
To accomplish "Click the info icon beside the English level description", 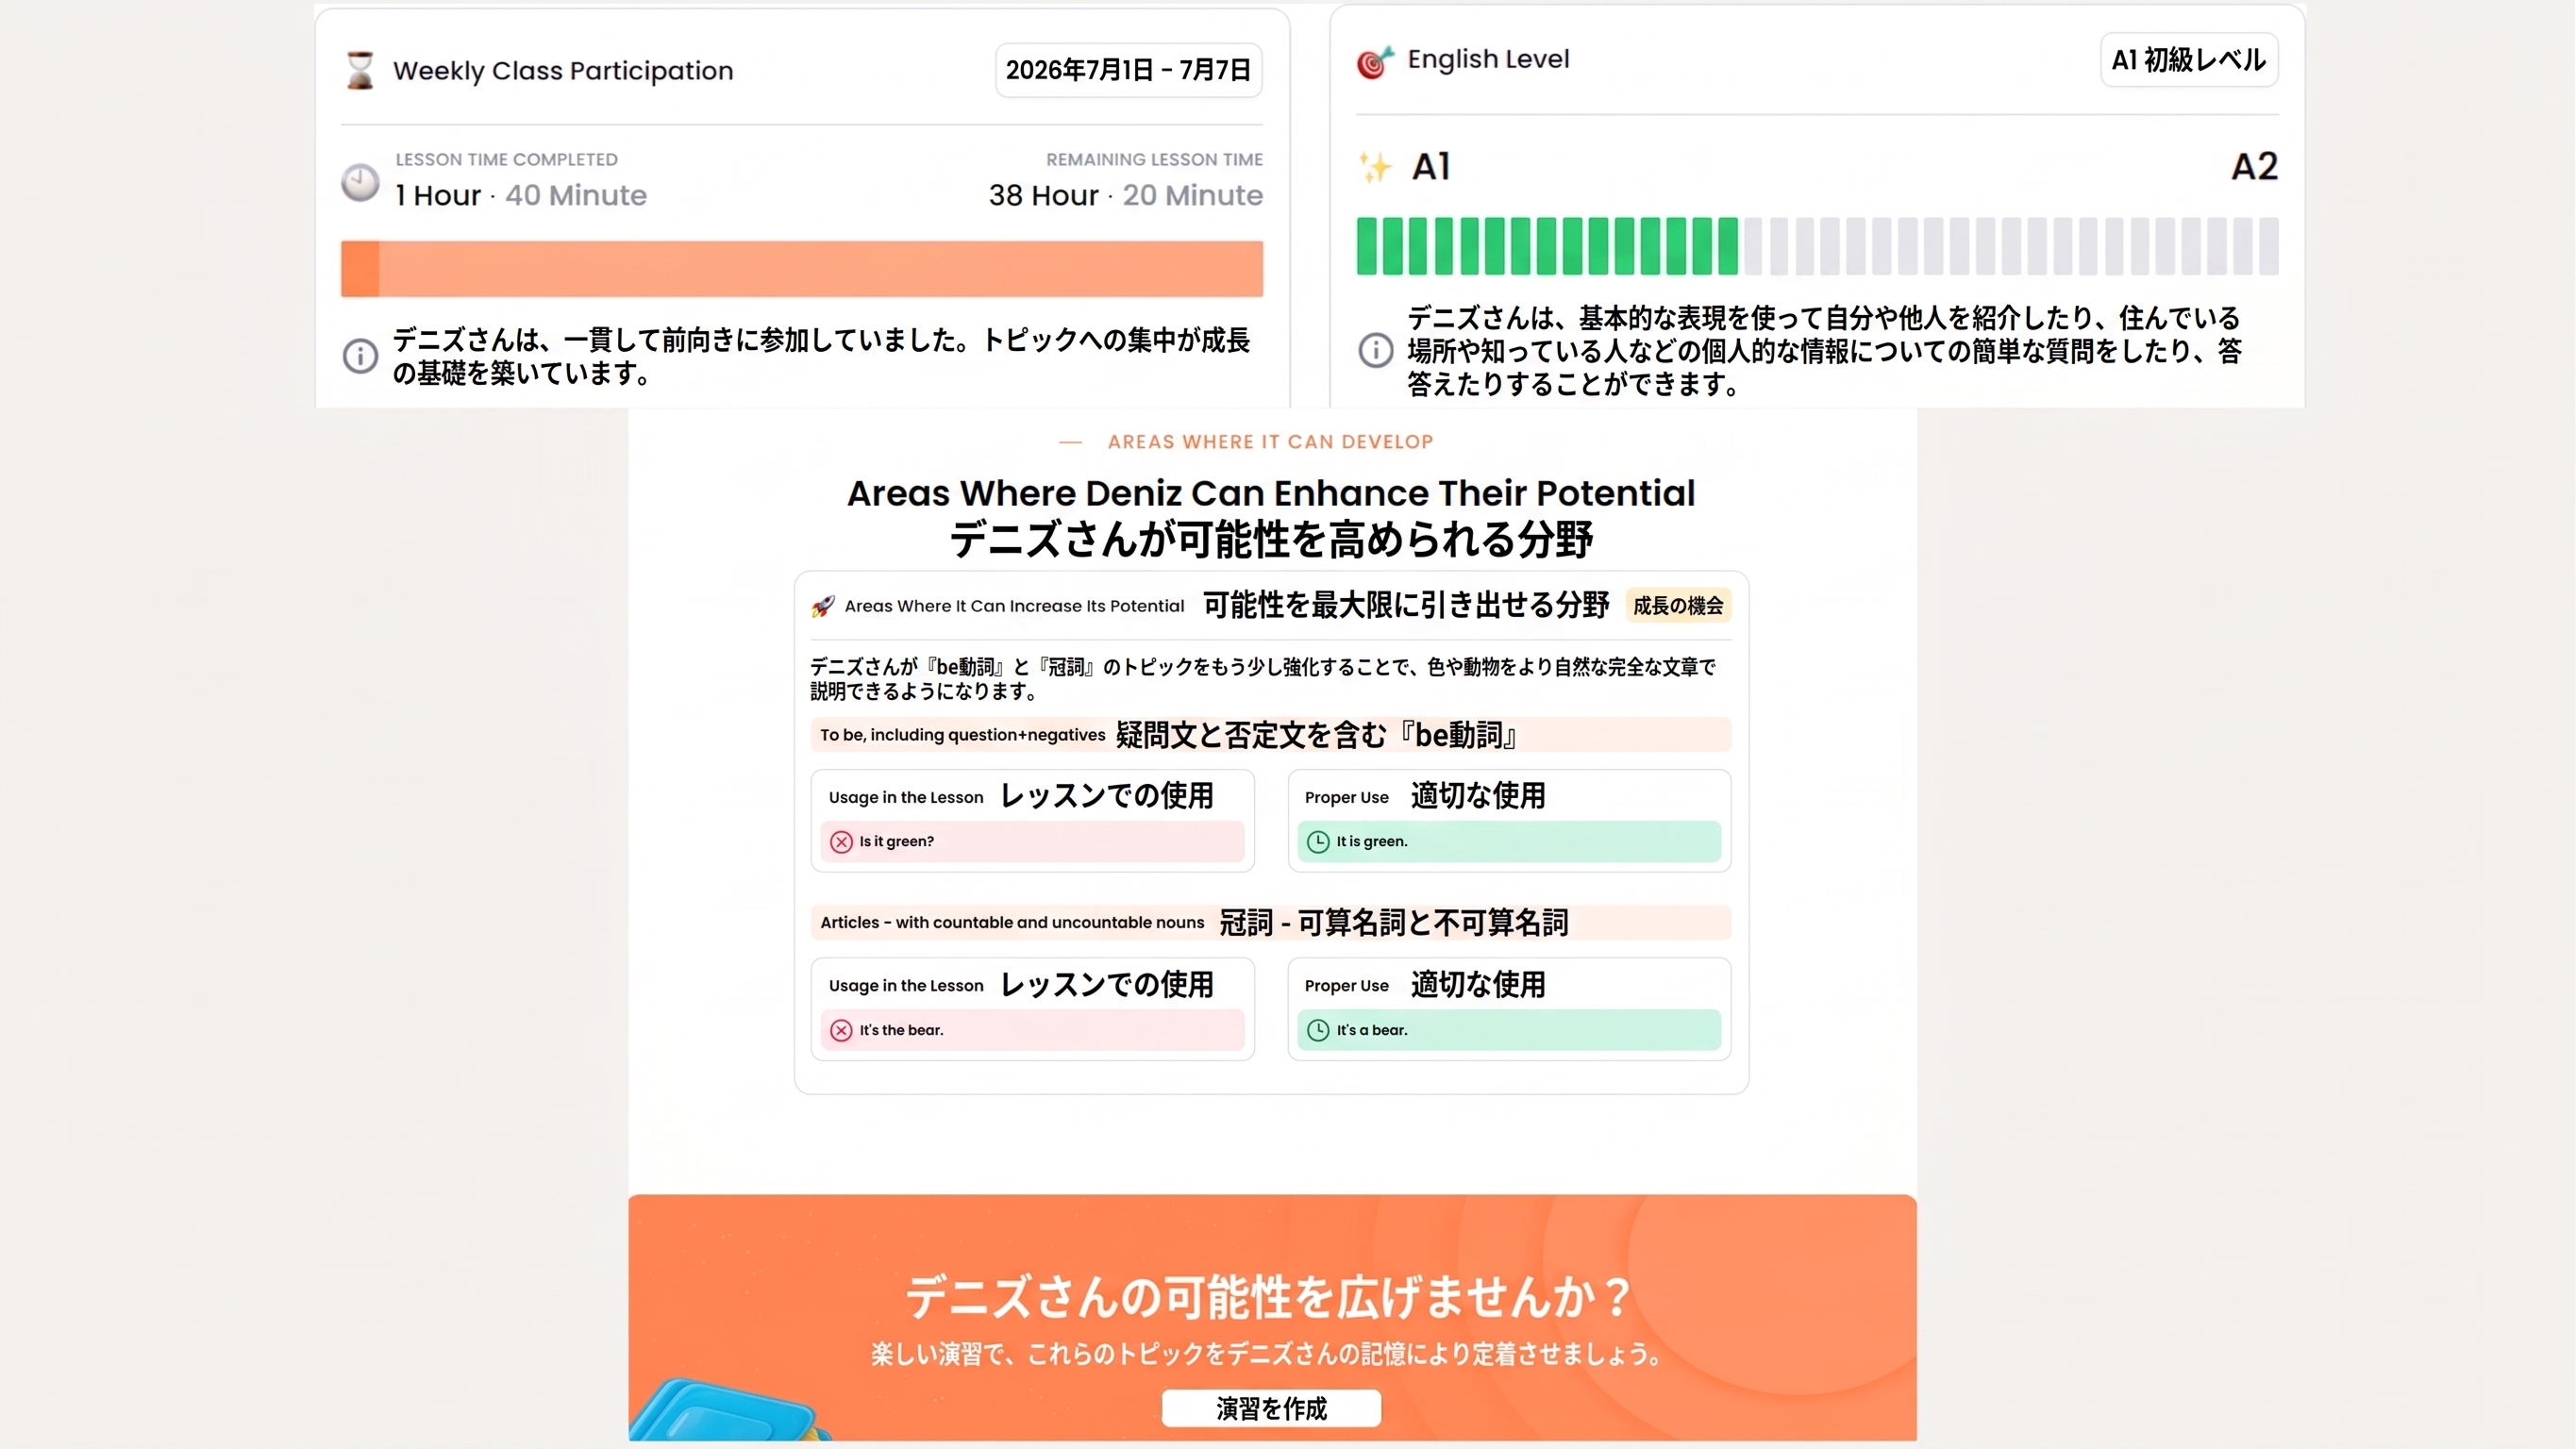I will (1375, 350).
